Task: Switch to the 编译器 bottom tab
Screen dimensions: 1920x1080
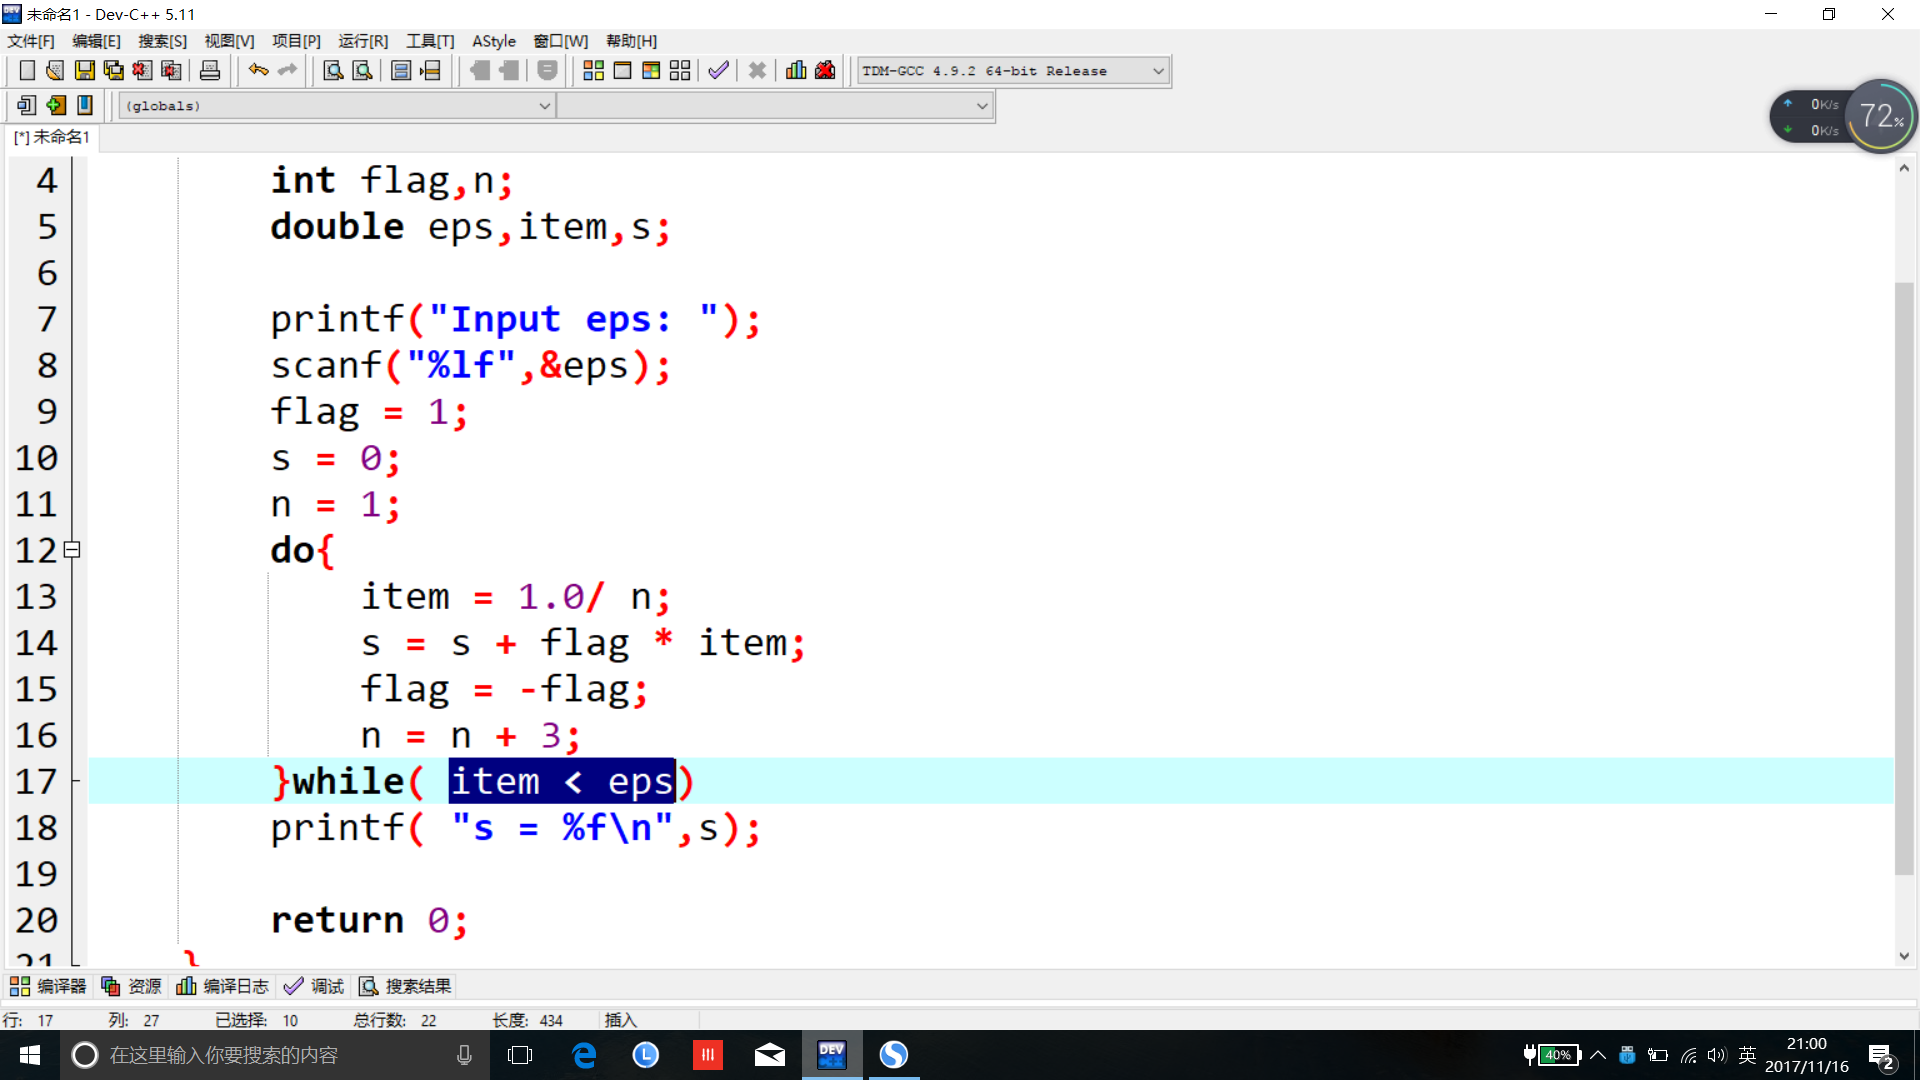Action: point(49,987)
